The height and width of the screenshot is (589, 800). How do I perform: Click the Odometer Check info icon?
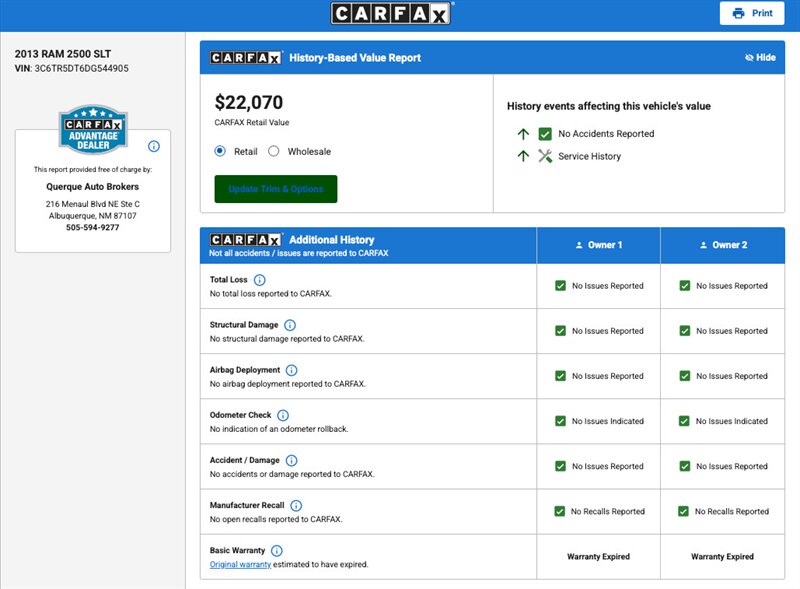pyautogui.click(x=283, y=415)
